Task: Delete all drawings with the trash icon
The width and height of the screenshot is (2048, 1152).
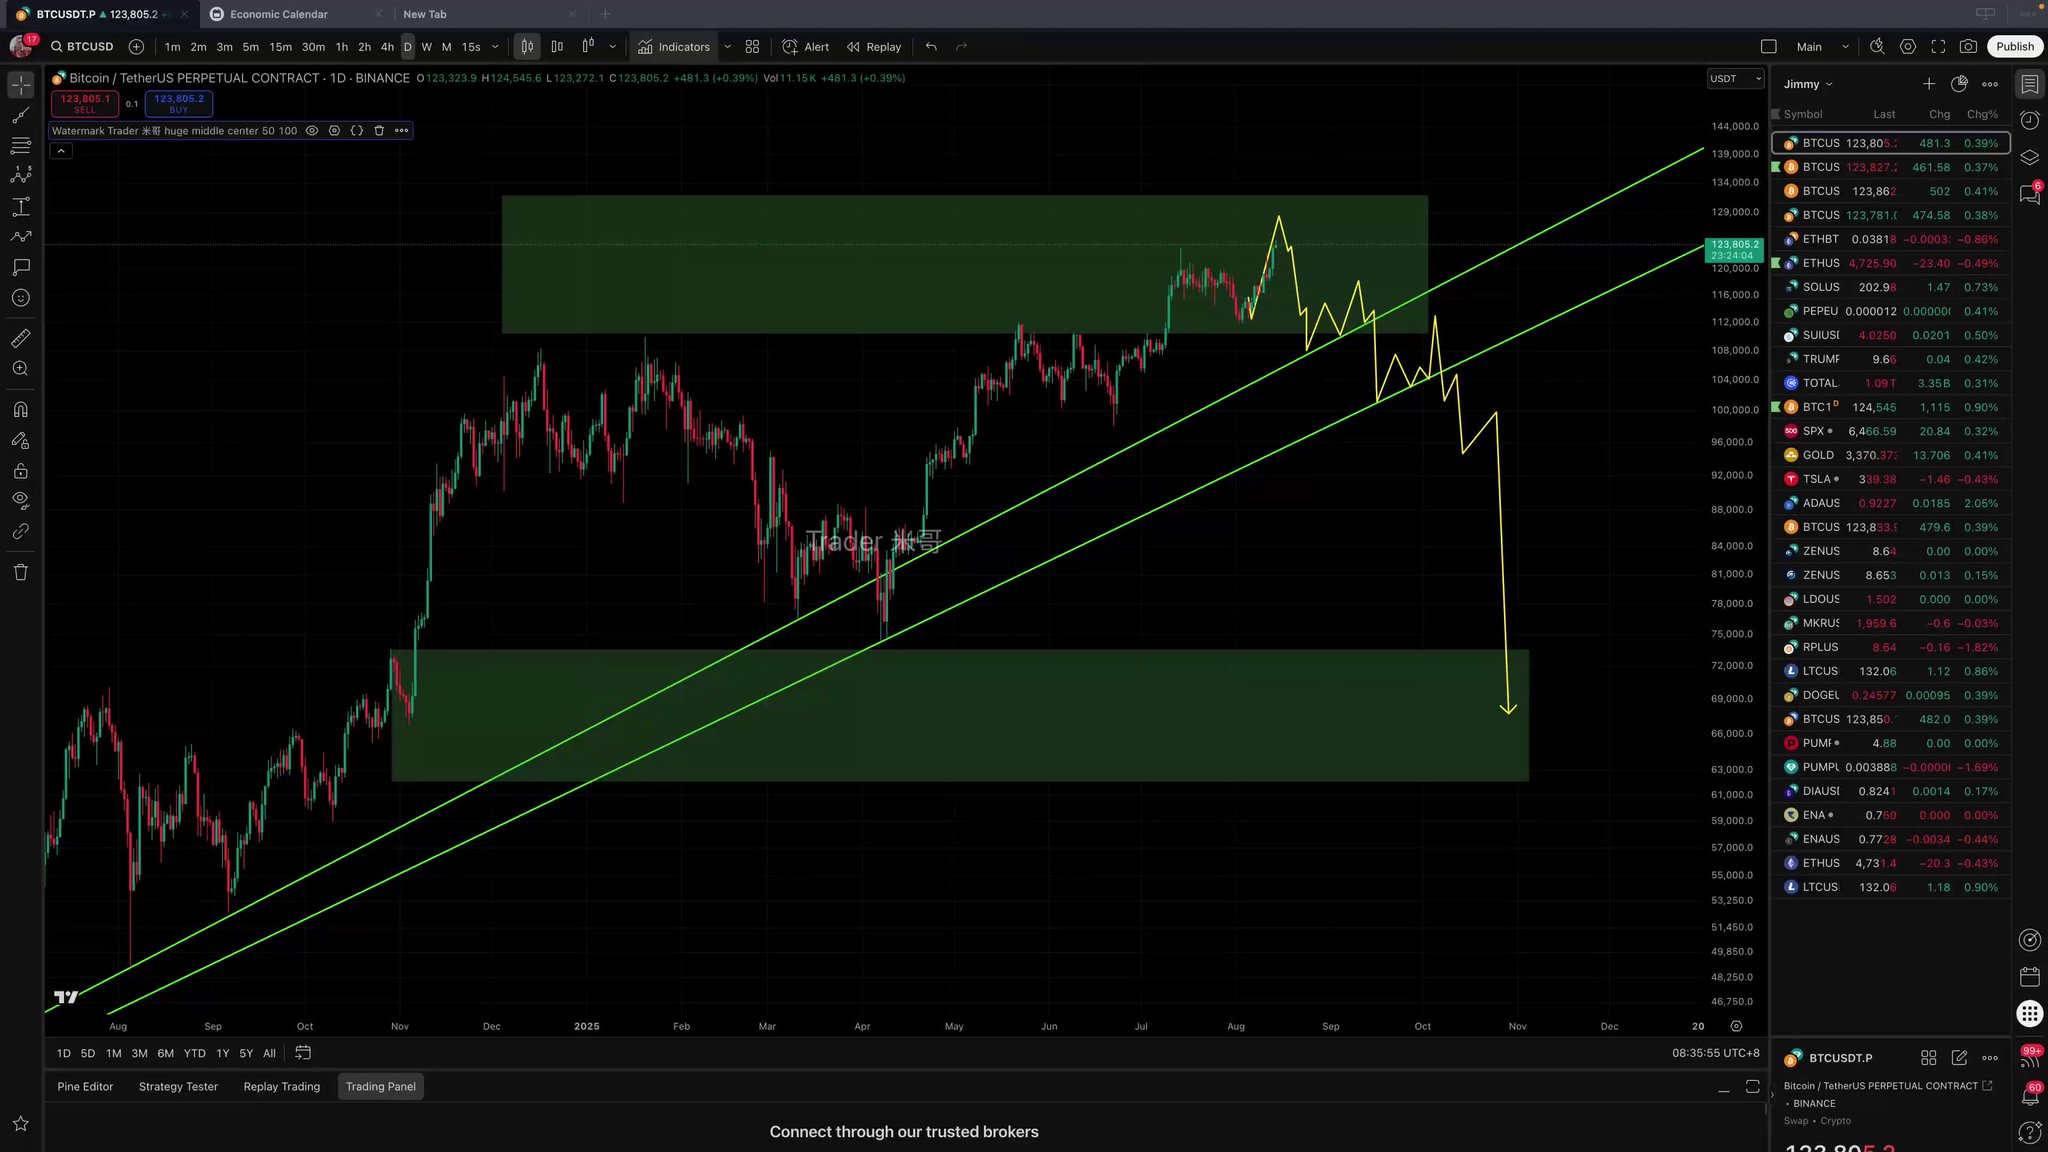Action: (21, 572)
